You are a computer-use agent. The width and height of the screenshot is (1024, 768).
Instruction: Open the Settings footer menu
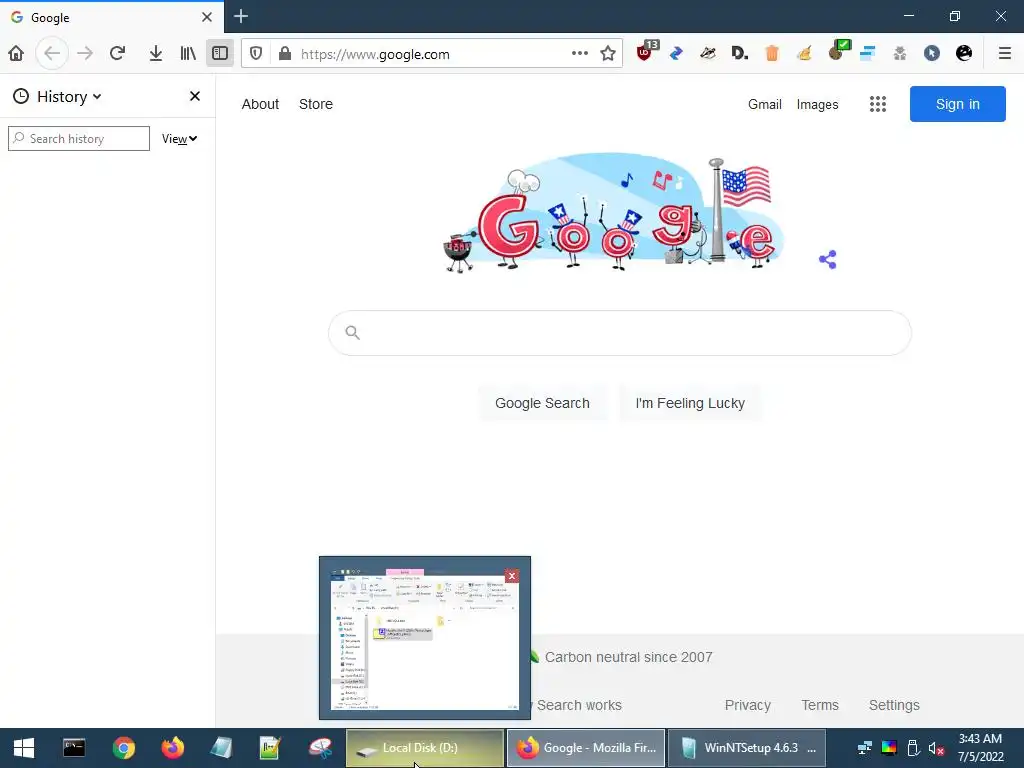(x=894, y=705)
